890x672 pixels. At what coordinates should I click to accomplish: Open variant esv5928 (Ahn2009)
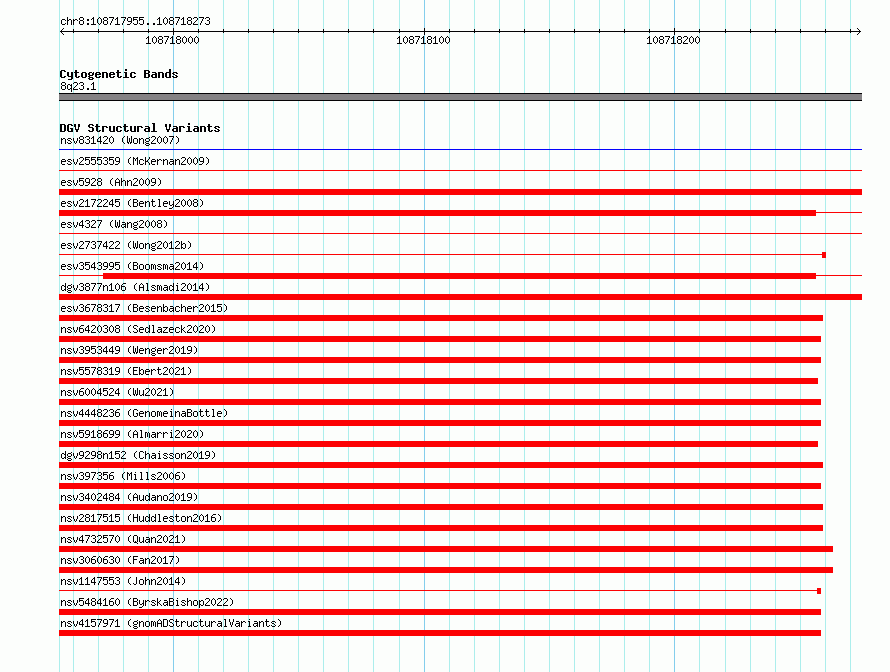pos(111,182)
